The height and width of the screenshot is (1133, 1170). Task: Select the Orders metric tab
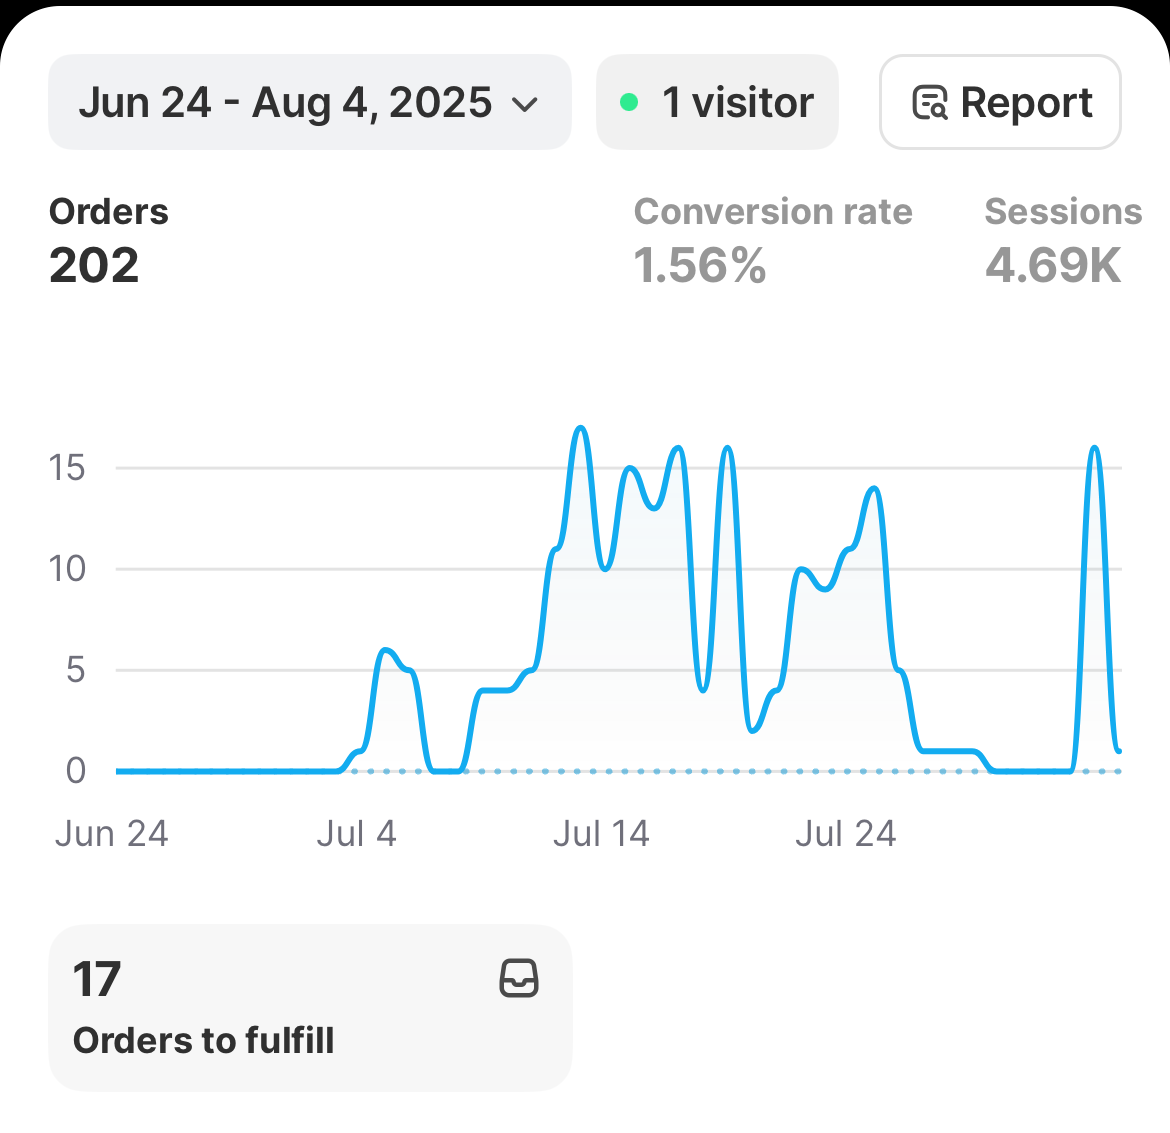(x=109, y=212)
